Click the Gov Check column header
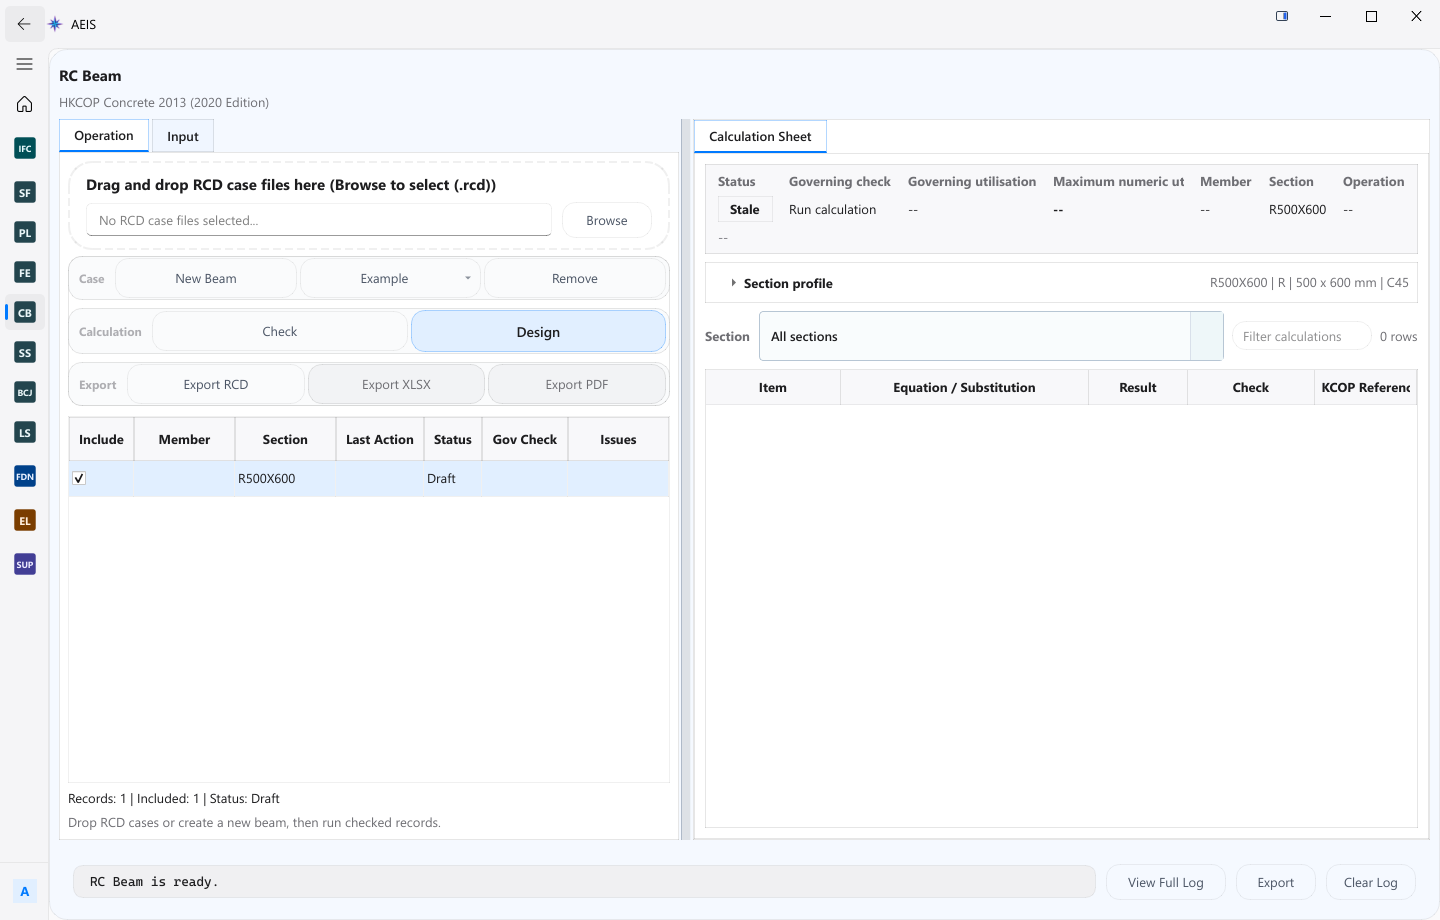 click(x=525, y=439)
